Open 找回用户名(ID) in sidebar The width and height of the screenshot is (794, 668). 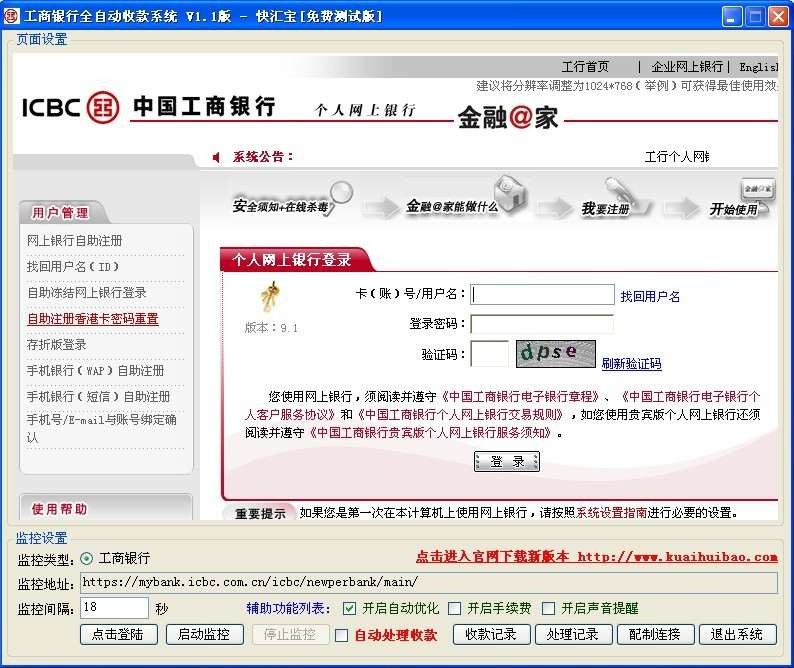(x=73, y=266)
